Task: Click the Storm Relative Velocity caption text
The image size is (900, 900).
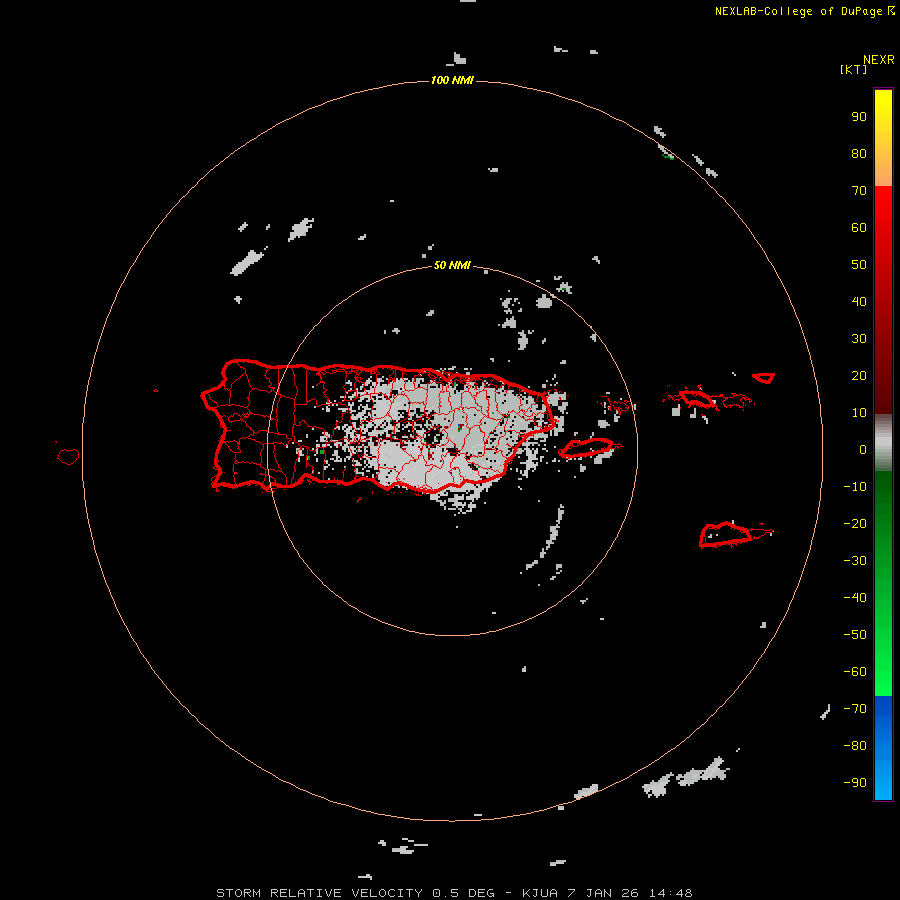Action: (x=454, y=893)
